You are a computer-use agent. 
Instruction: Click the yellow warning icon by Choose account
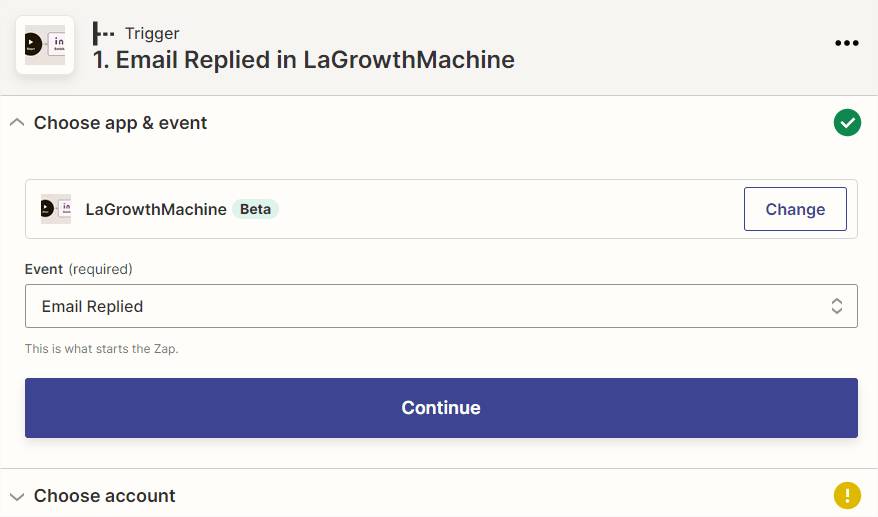tap(847, 496)
